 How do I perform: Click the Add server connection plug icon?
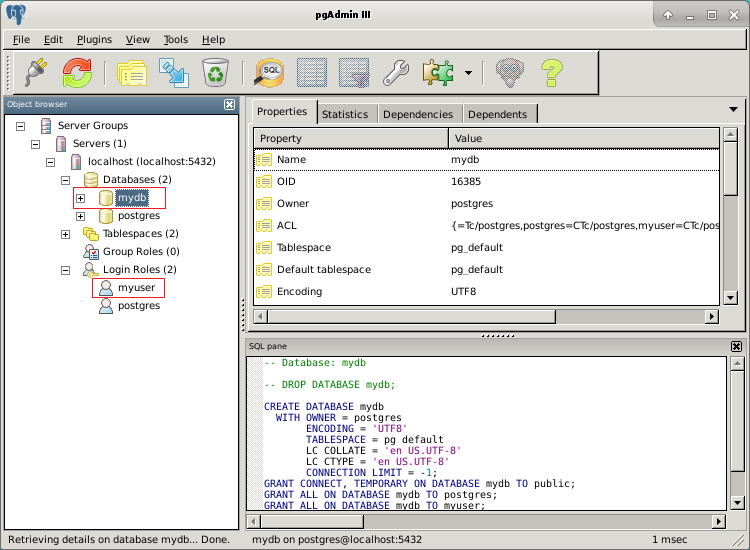pos(36,73)
